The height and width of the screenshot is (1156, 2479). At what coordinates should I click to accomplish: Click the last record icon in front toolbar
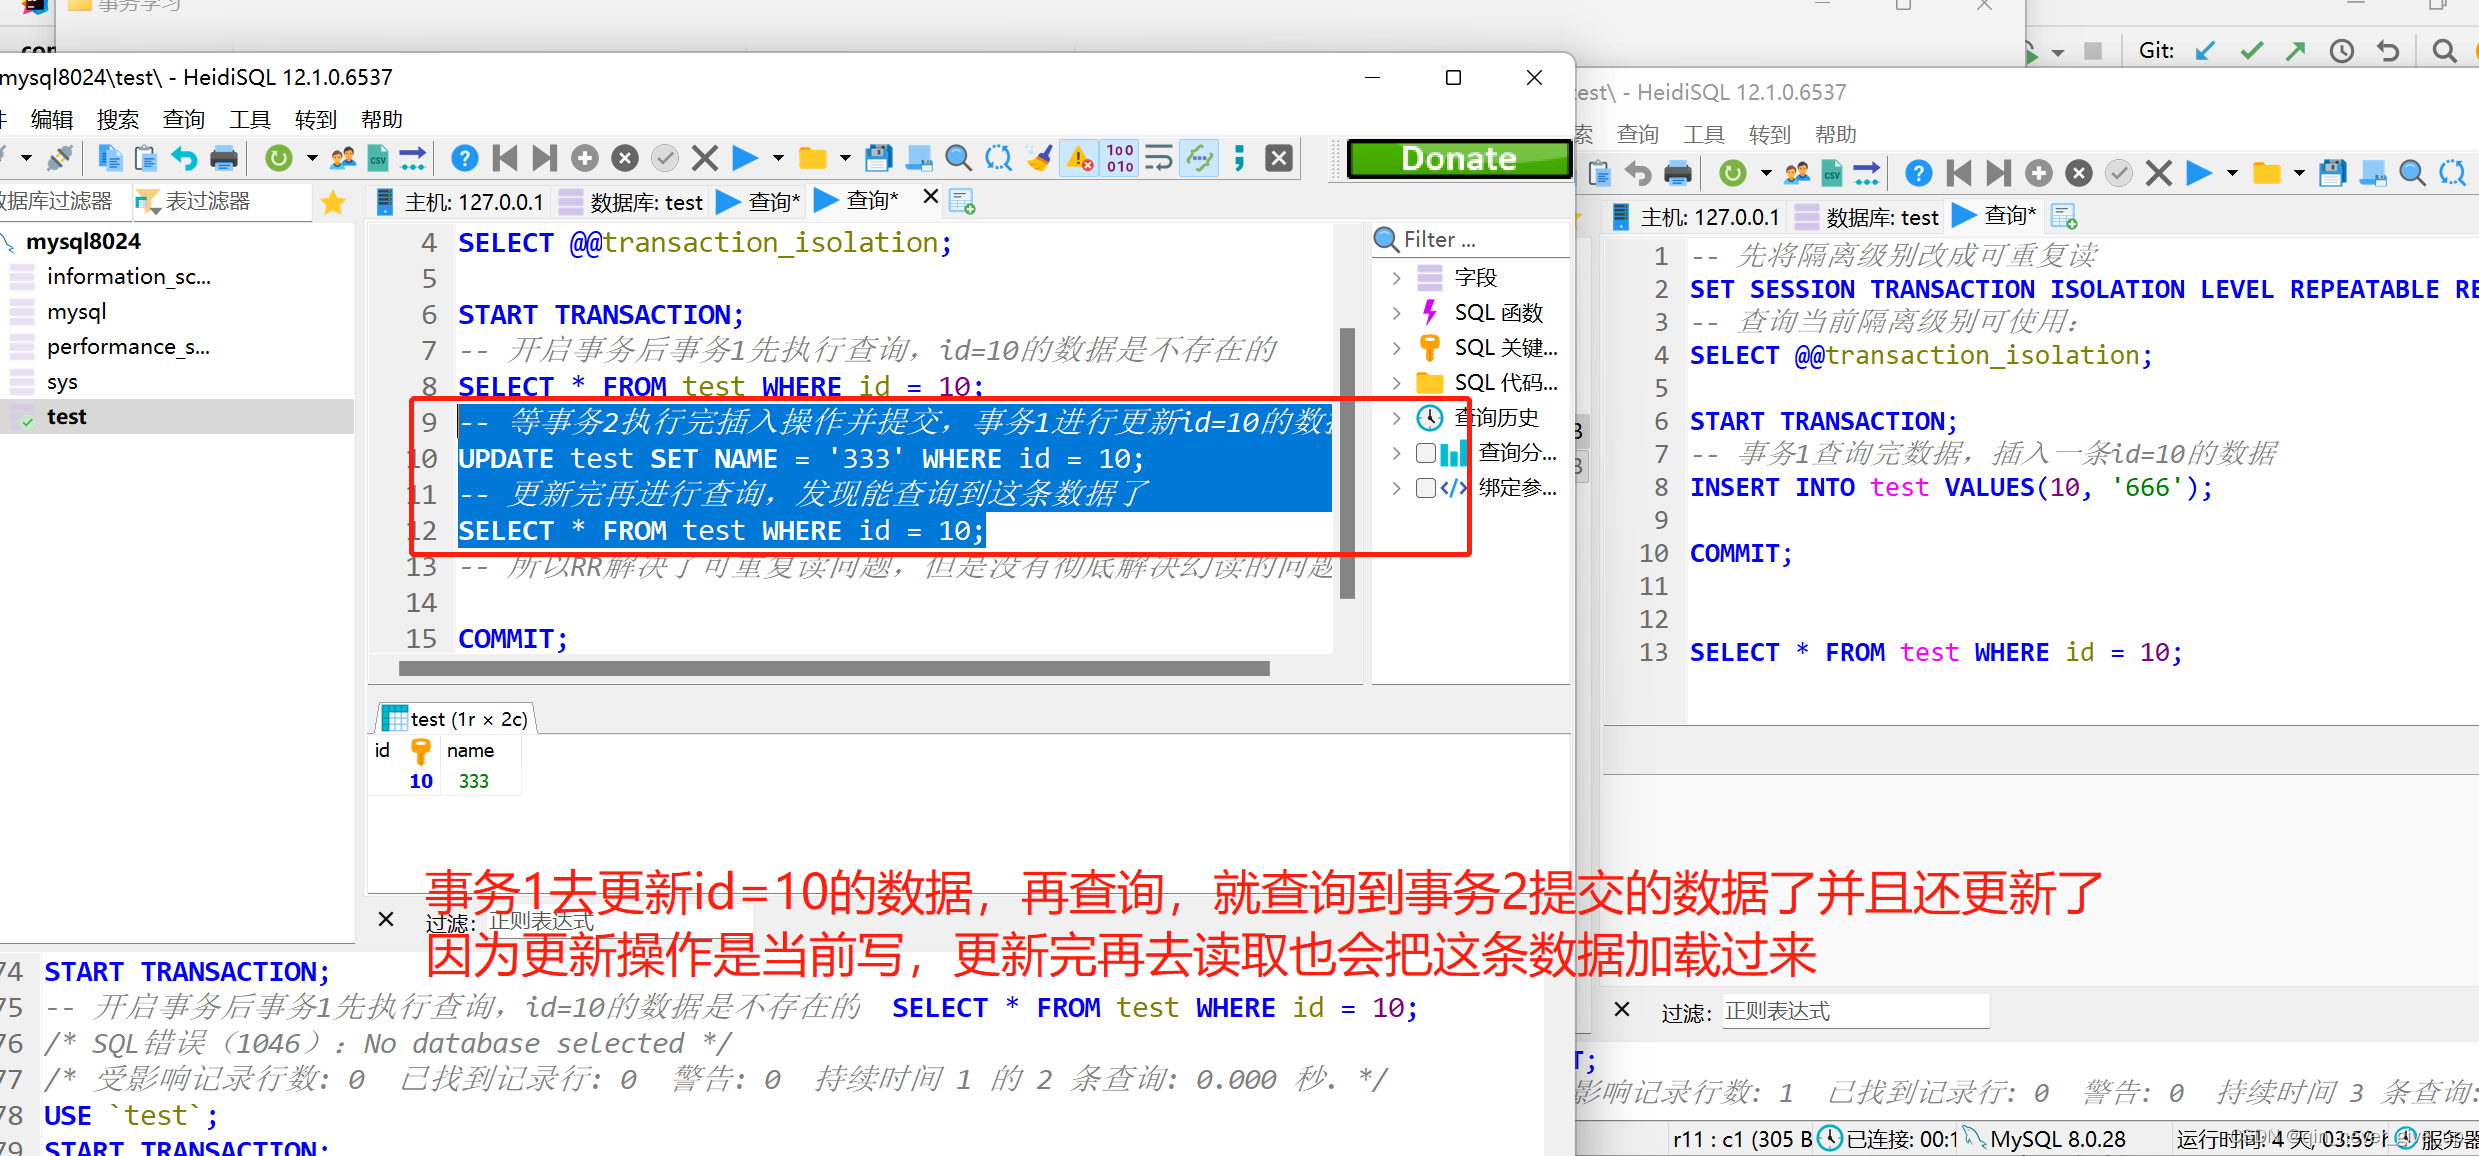point(544,158)
